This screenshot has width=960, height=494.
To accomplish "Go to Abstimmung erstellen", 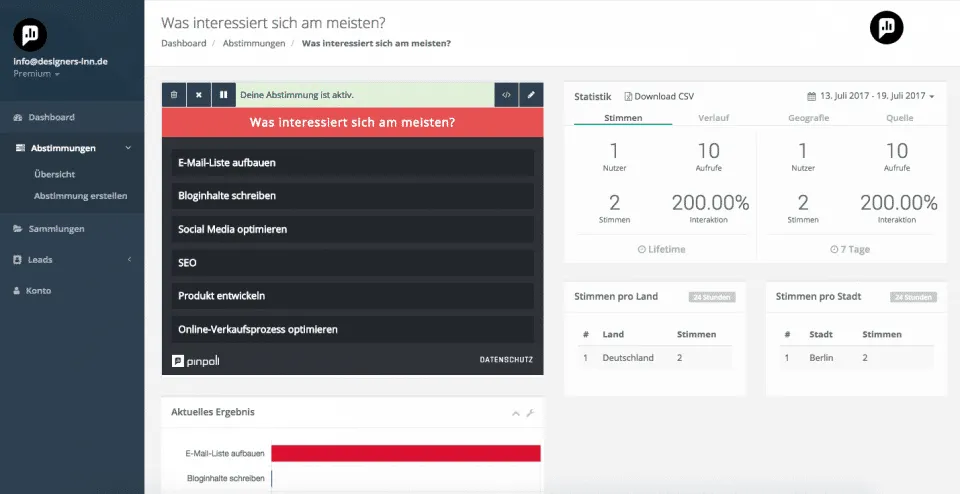I will pyautogui.click(x=81, y=196).
